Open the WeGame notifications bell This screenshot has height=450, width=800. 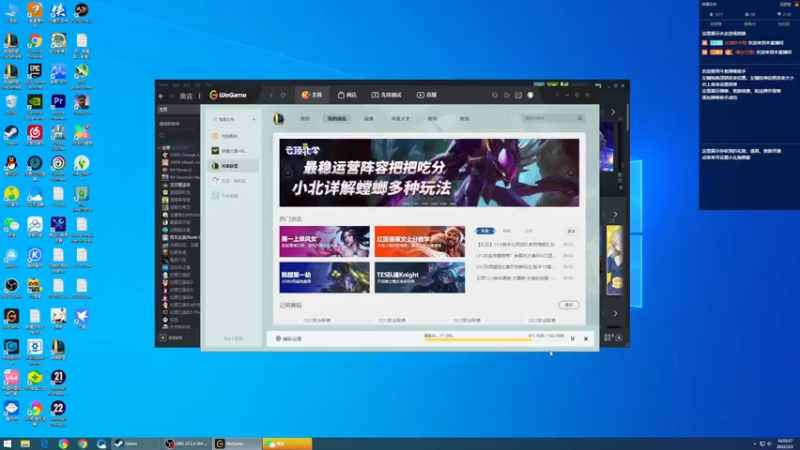tap(494, 95)
